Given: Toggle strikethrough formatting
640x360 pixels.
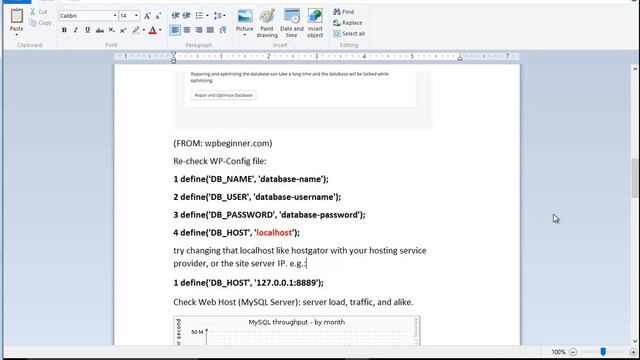Looking at the screenshot, I should pyautogui.click(x=99, y=30).
